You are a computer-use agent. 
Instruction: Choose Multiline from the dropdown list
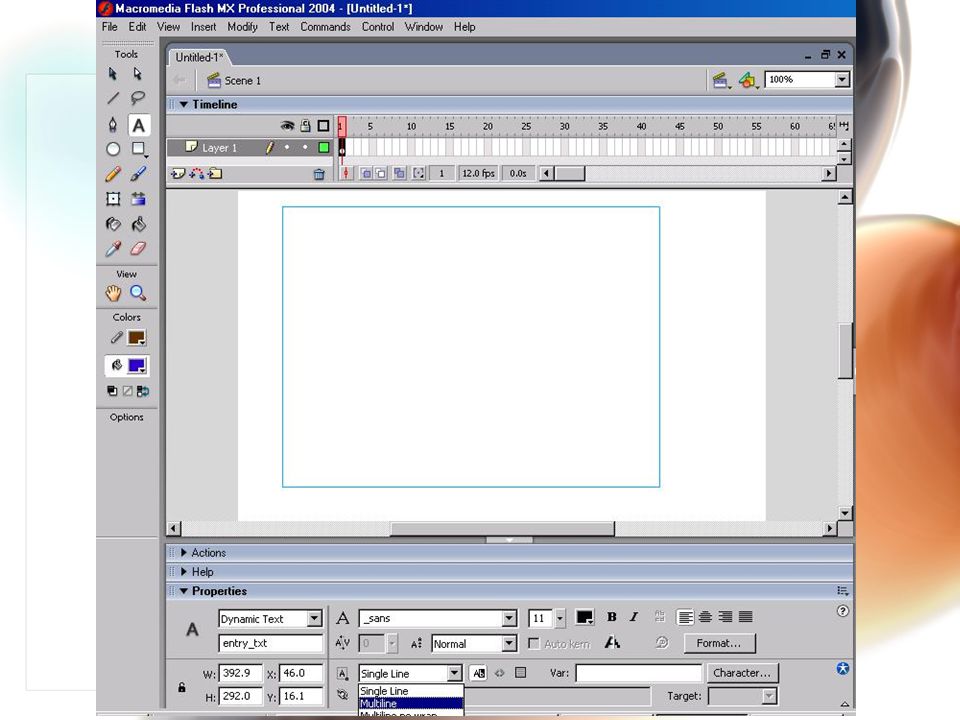tap(410, 703)
